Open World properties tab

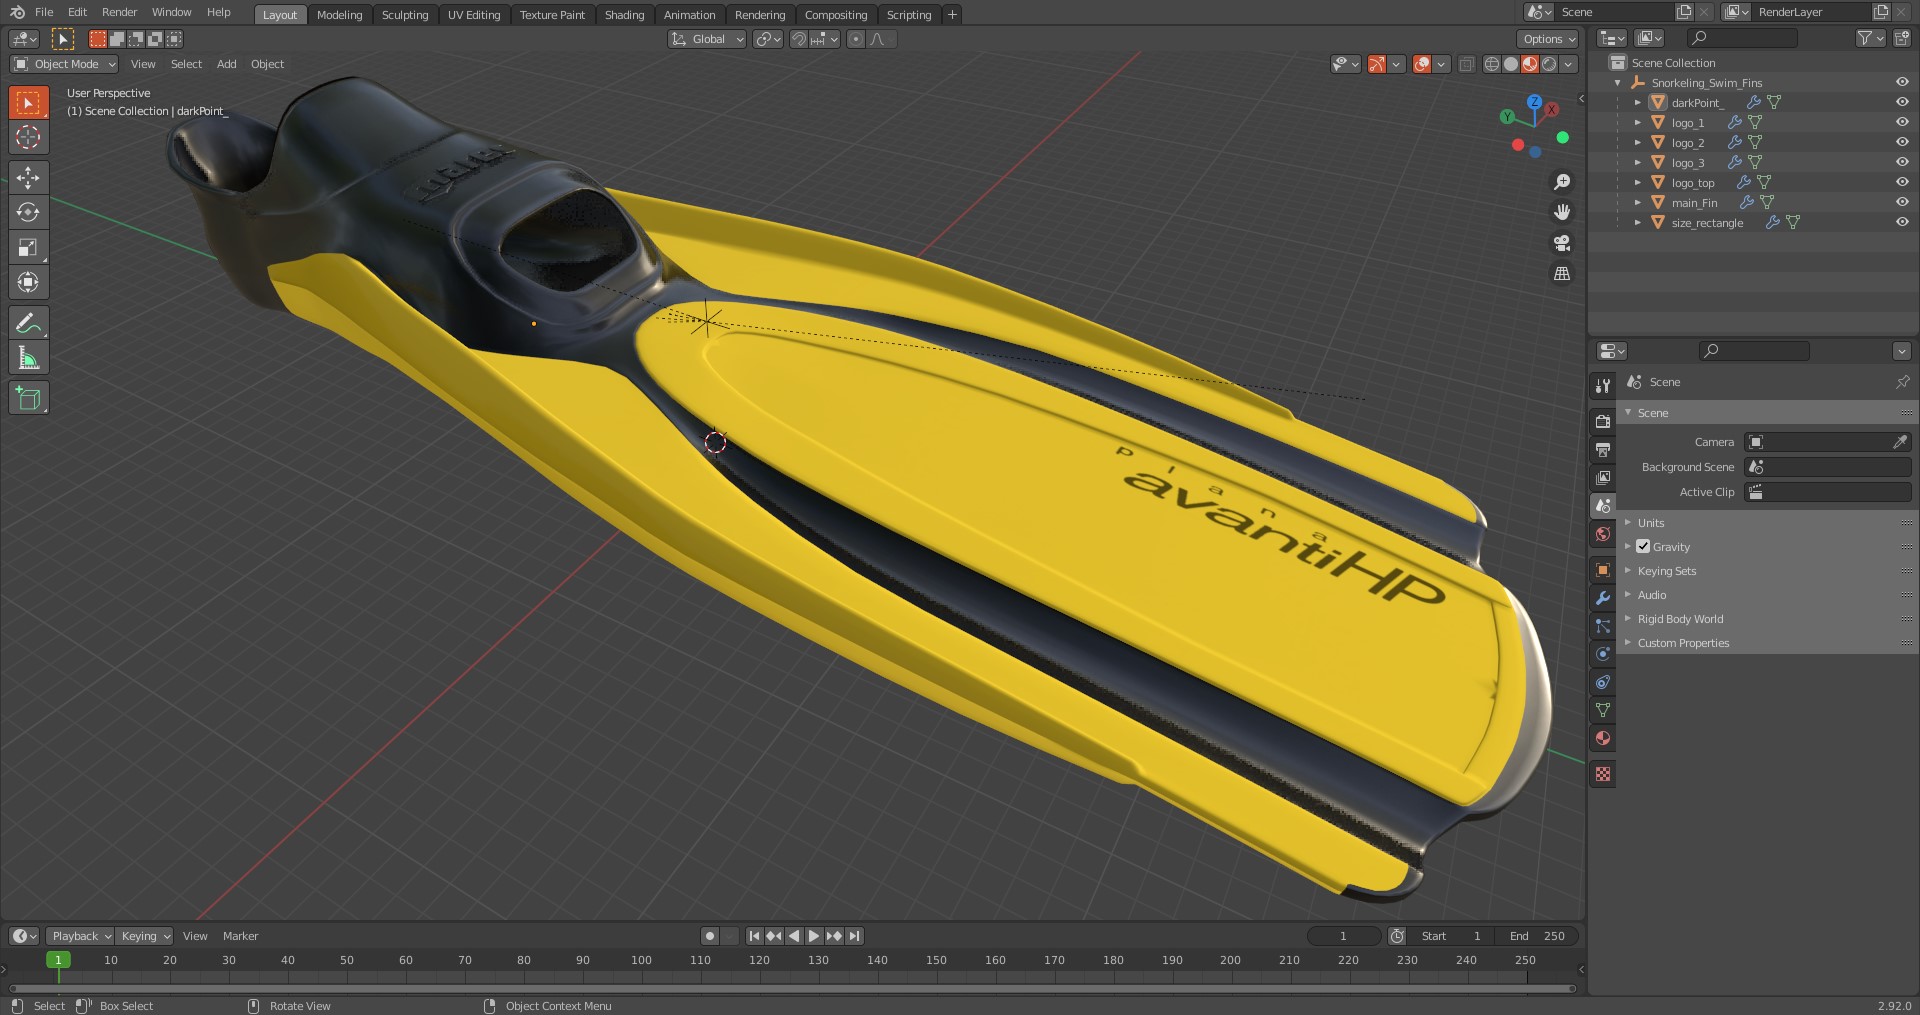point(1603,534)
